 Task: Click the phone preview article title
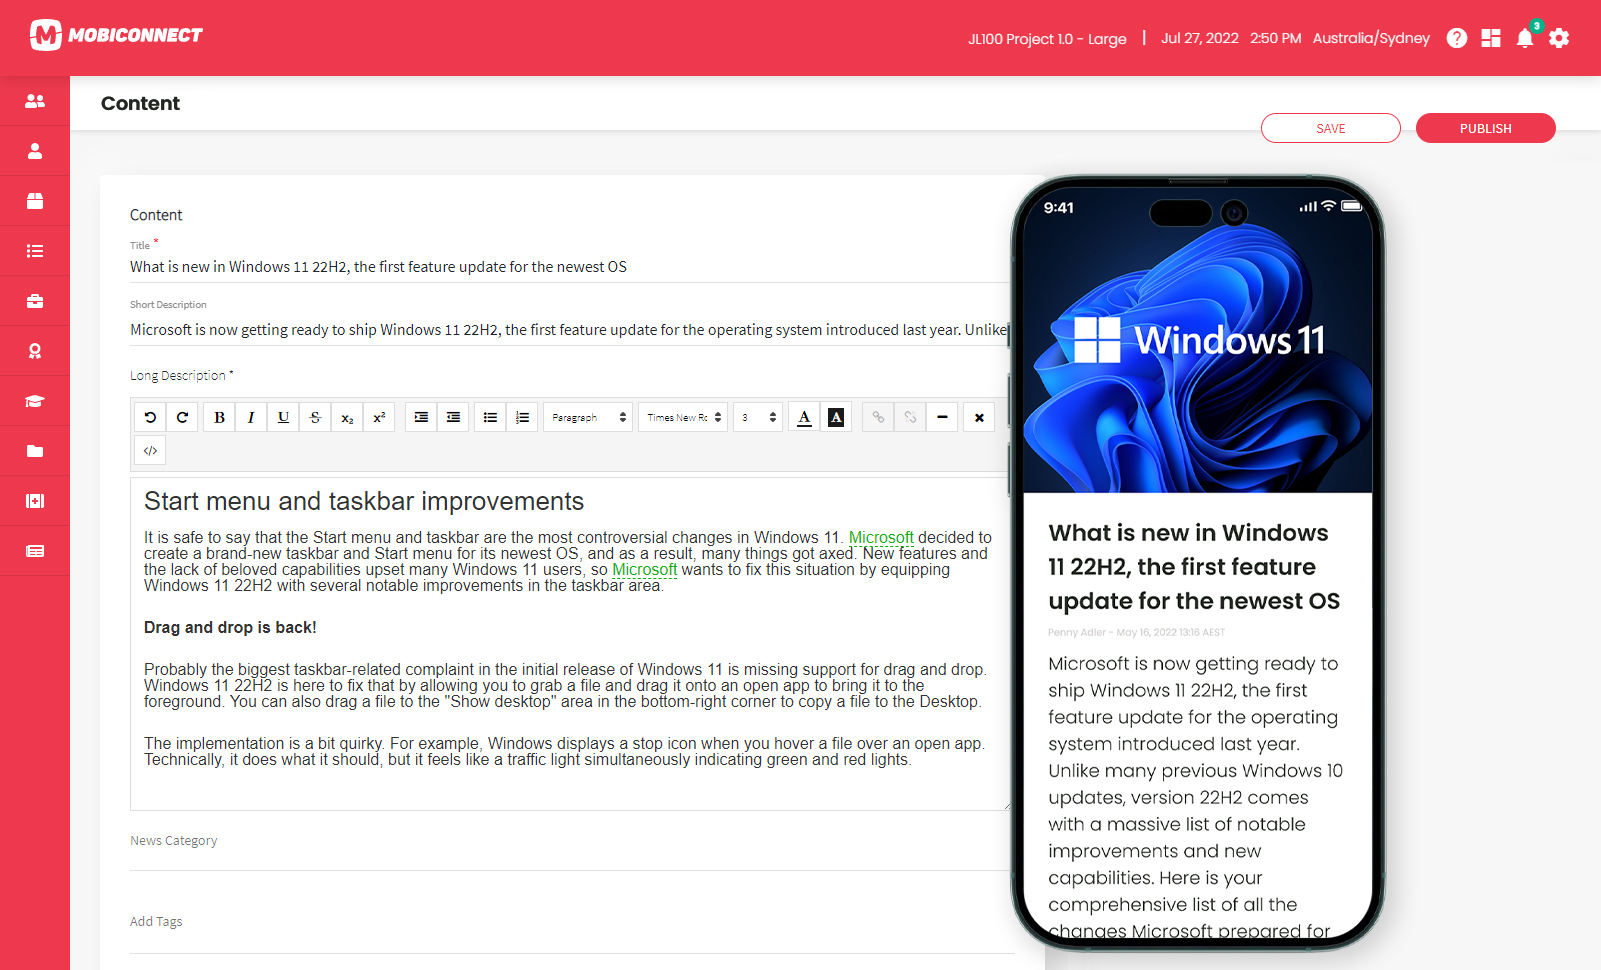click(x=1194, y=567)
